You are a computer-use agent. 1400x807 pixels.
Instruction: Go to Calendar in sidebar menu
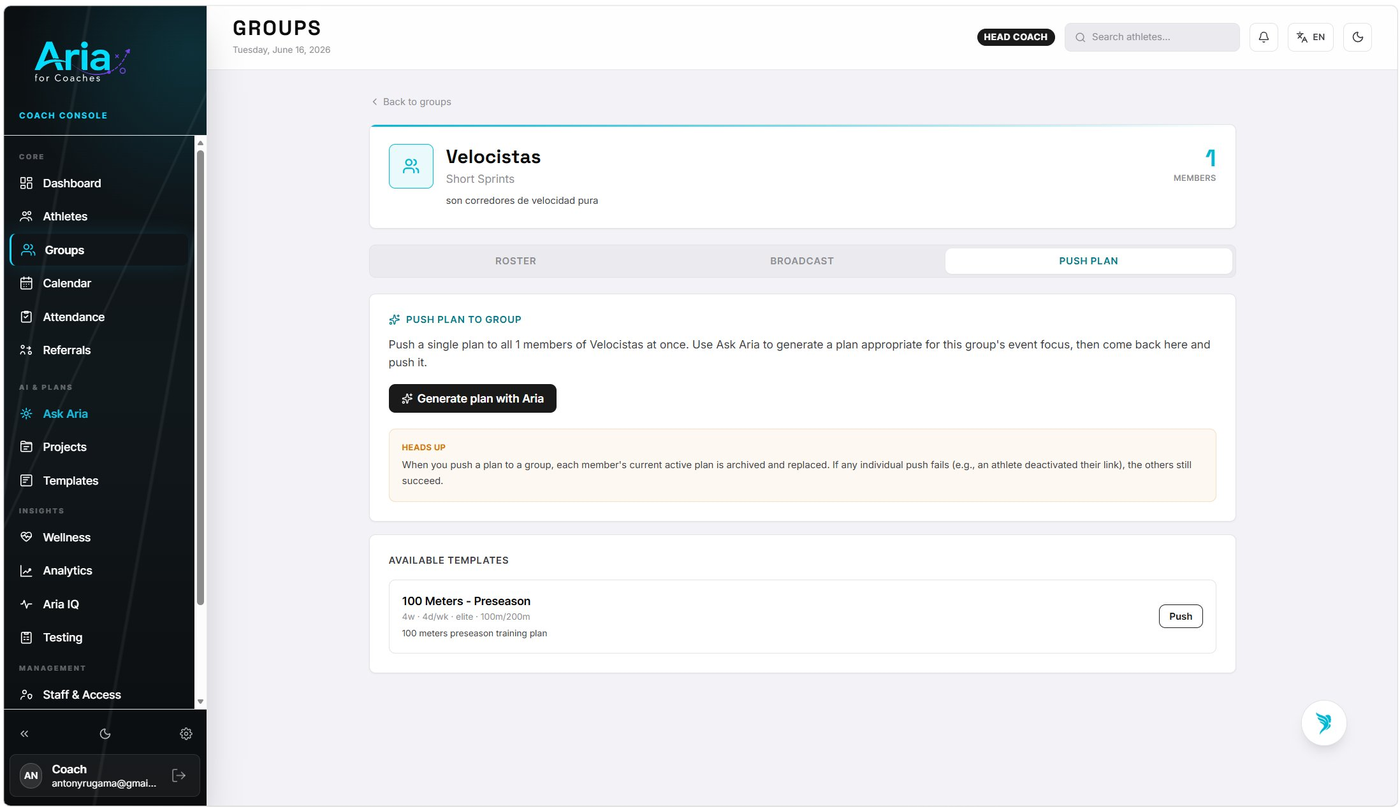click(x=67, y=283)
